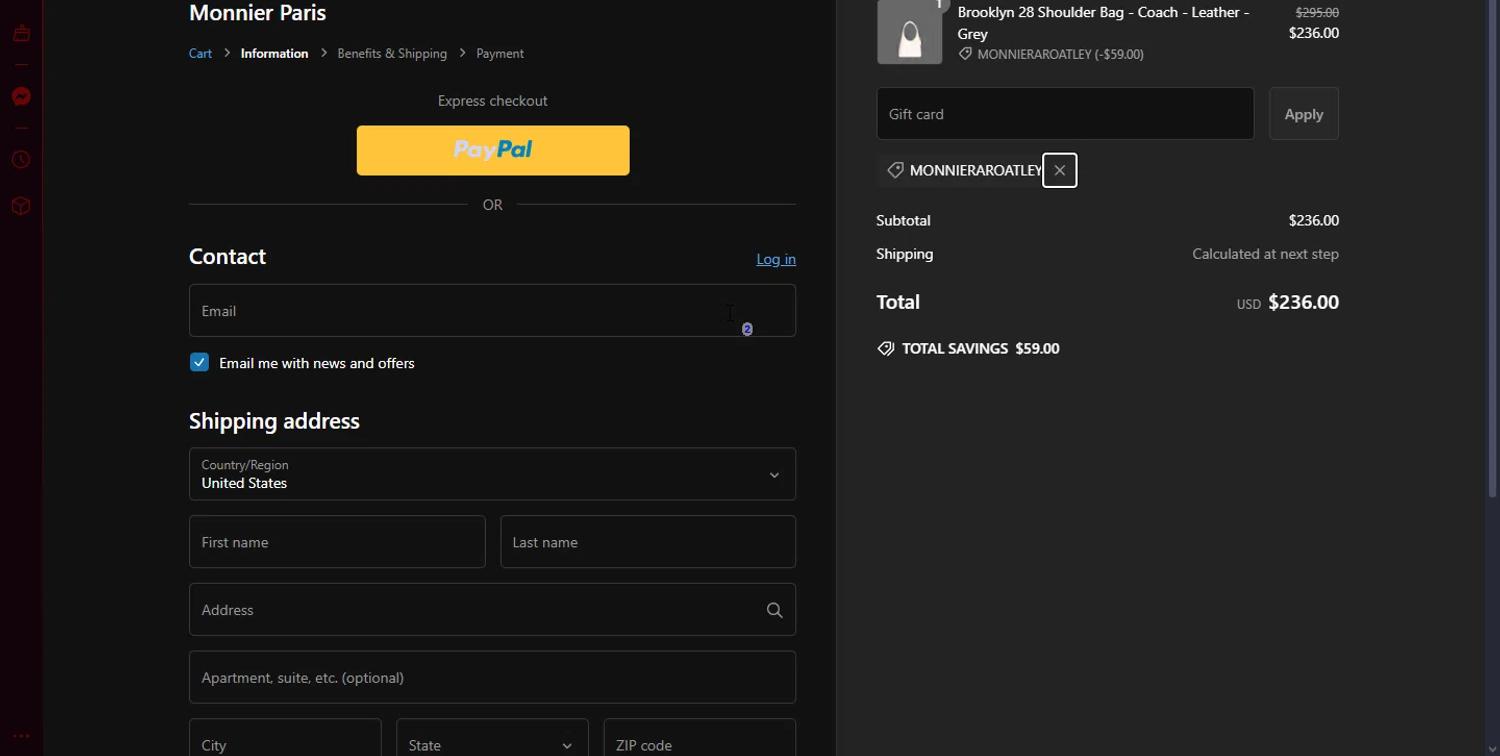Screen dimensions: 1500x756
Task: Focus the Email input field
Action: 492,311
